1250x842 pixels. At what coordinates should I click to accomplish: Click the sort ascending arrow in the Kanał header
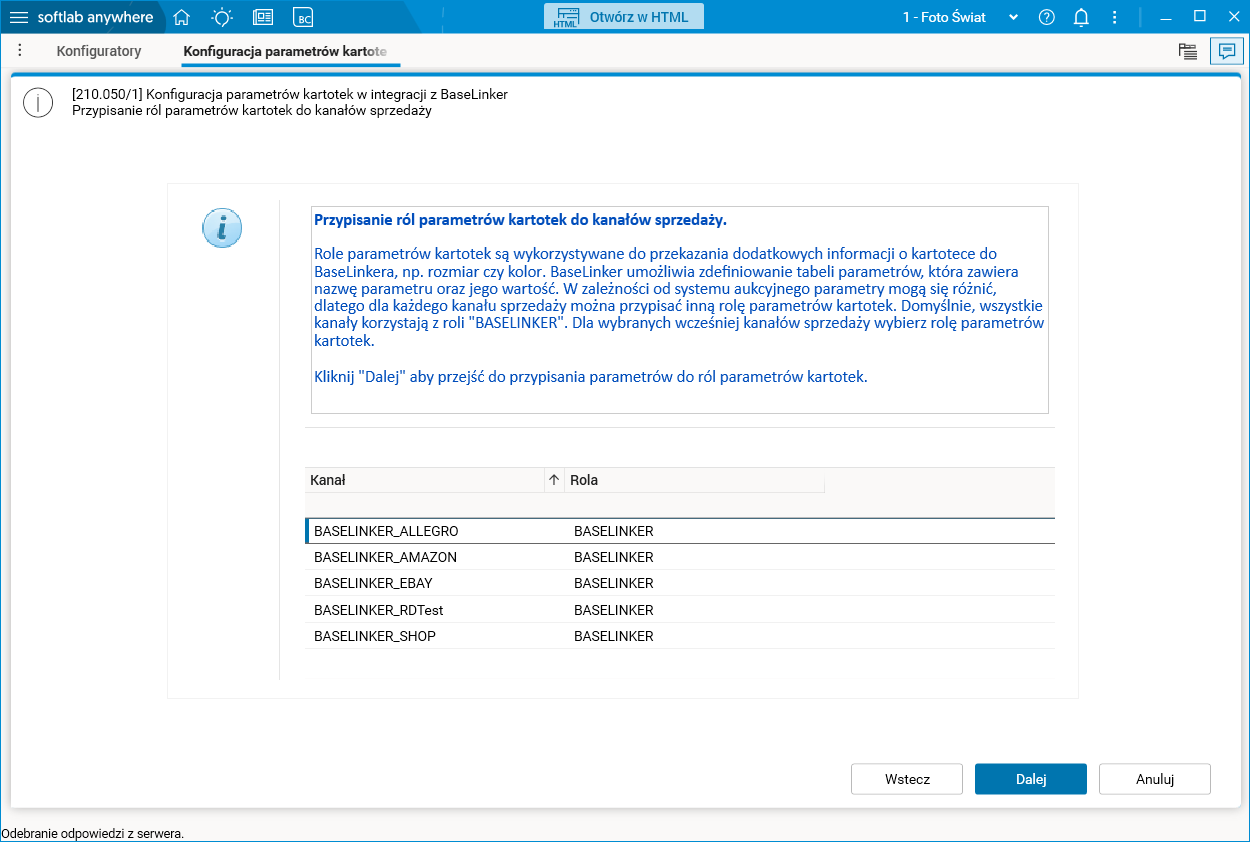click(554, 480)
